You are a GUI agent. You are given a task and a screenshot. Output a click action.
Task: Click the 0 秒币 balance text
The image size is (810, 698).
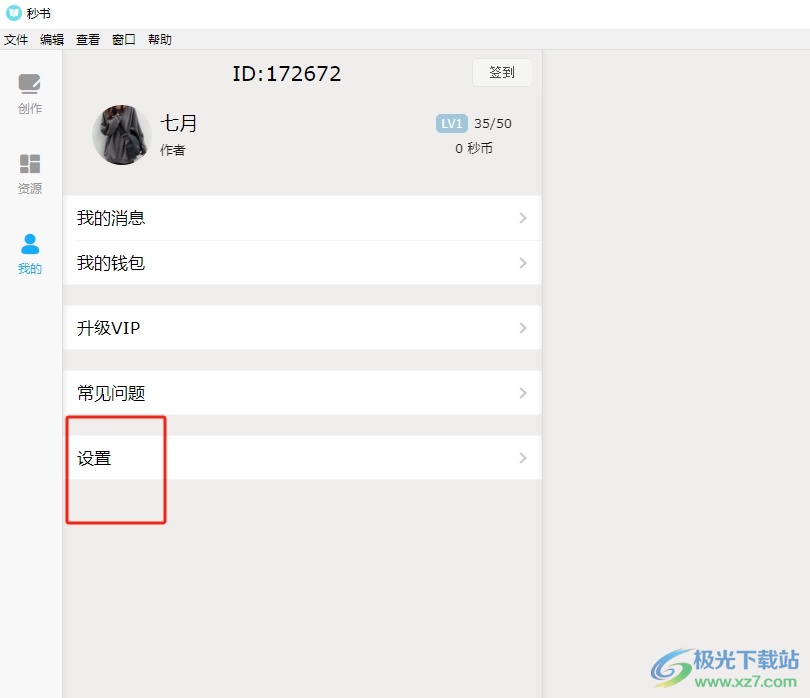[474, 149]
